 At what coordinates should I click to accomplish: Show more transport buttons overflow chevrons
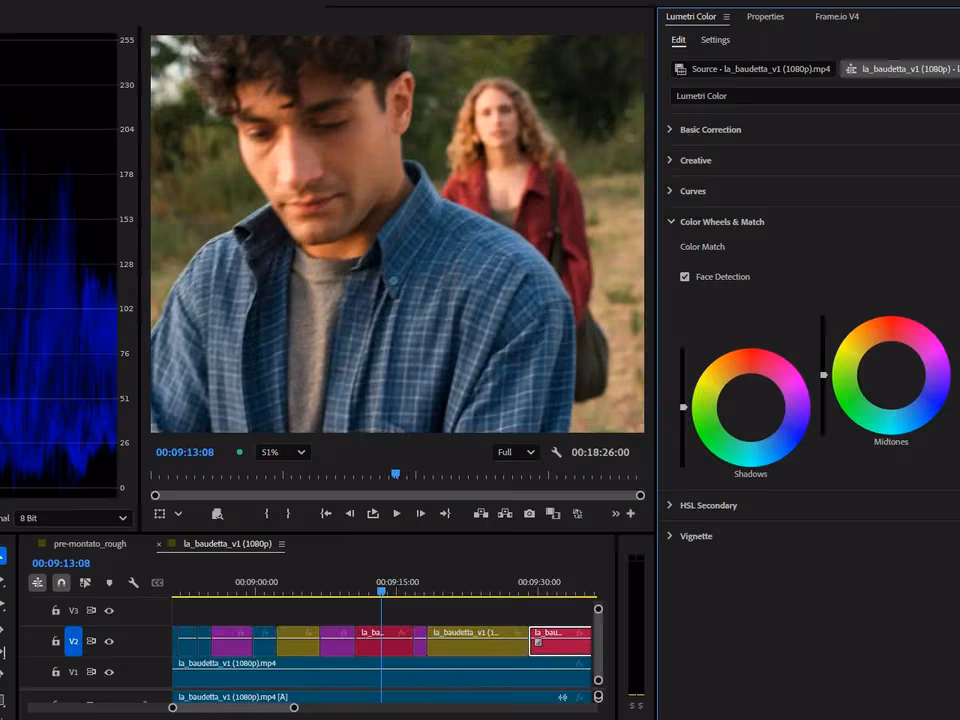(615, 514)
